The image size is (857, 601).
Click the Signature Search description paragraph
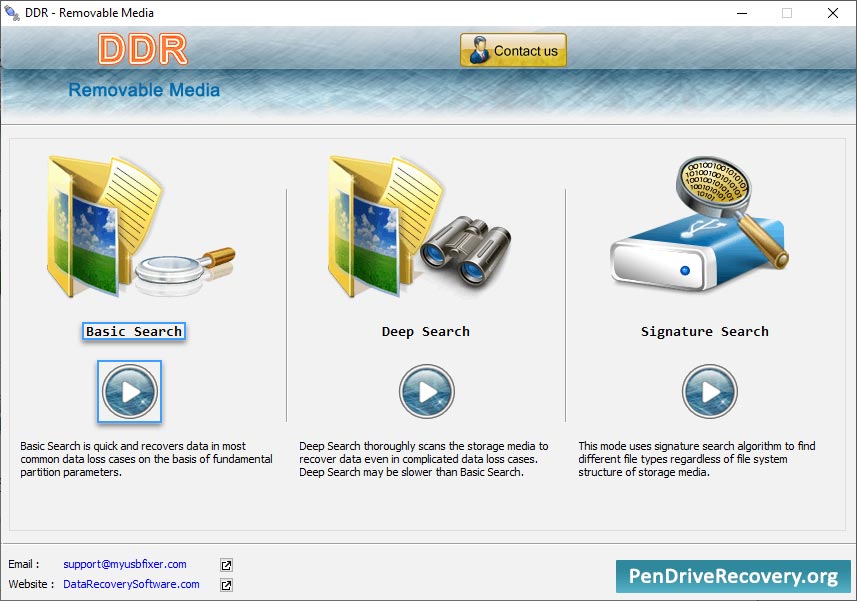tap(697, 459)
